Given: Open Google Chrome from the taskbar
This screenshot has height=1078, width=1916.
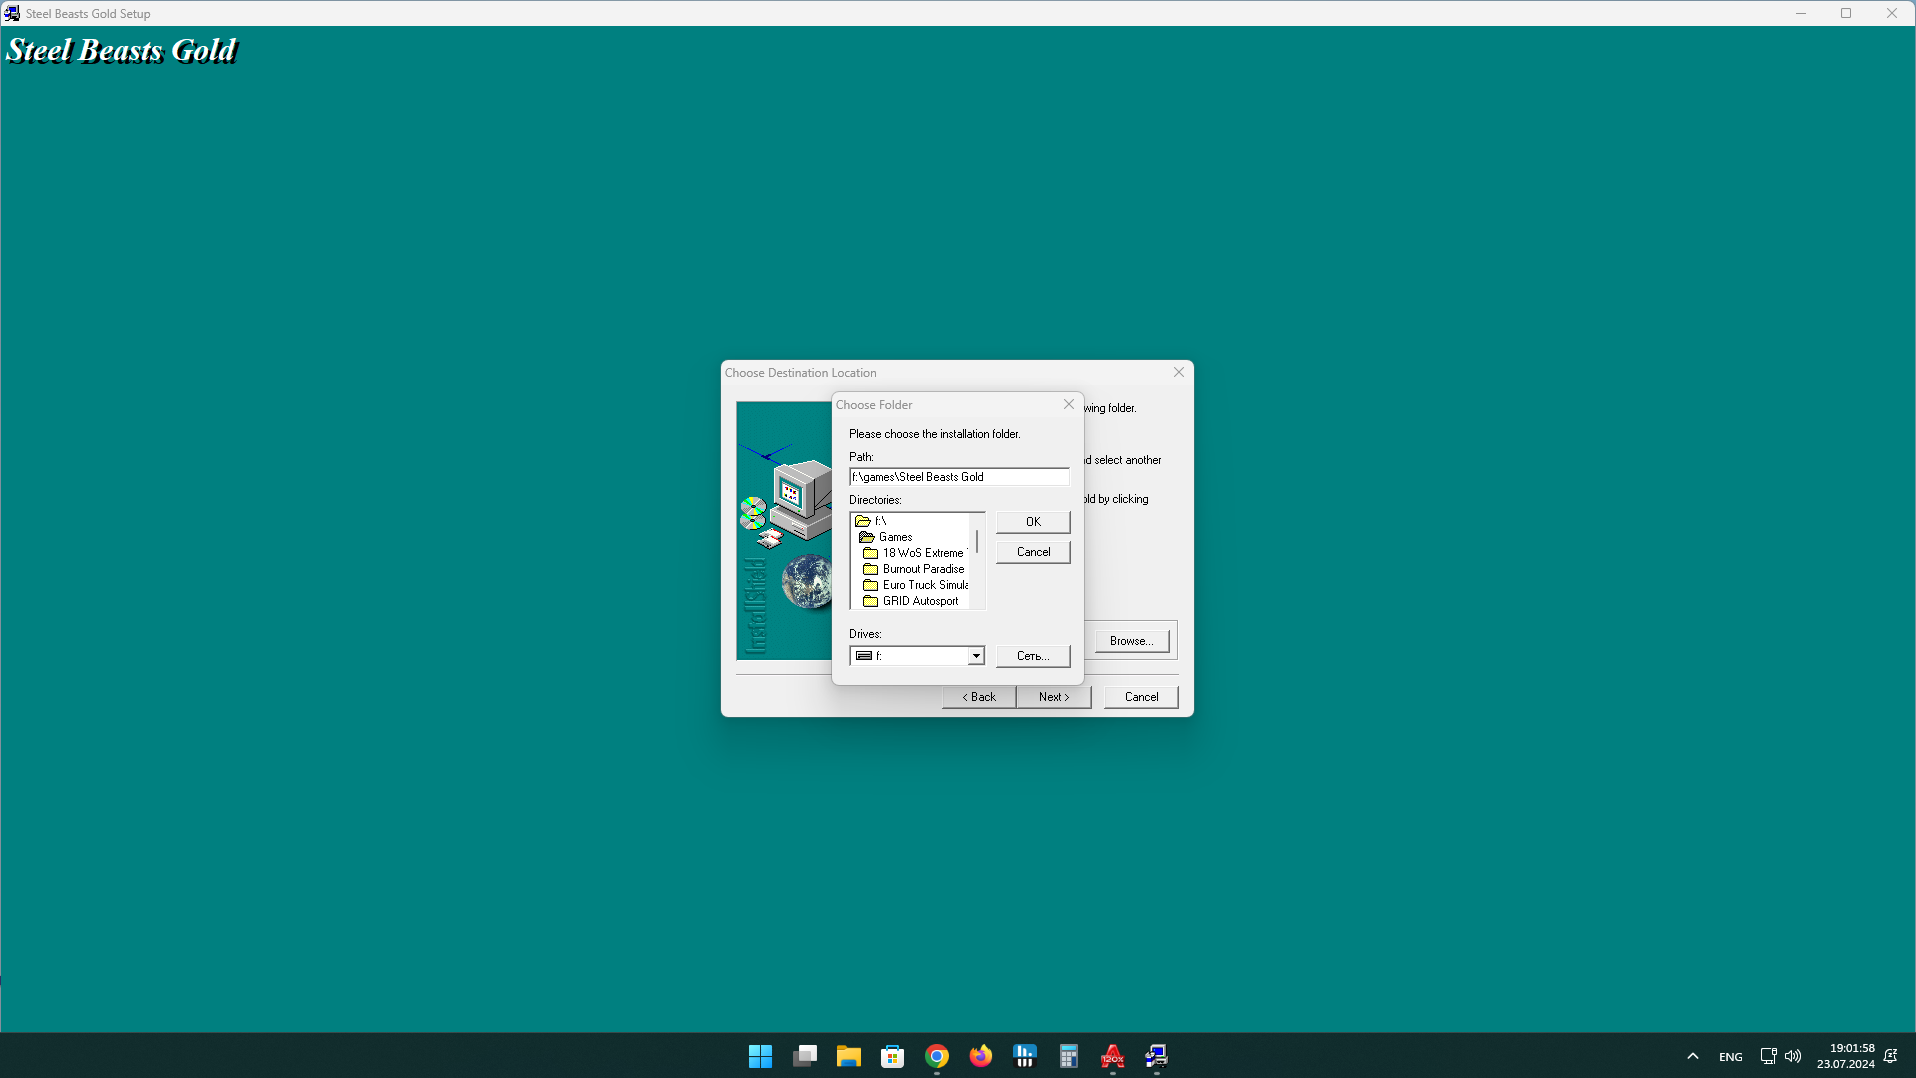Looking at the screenshot, I should (937, 1056).
